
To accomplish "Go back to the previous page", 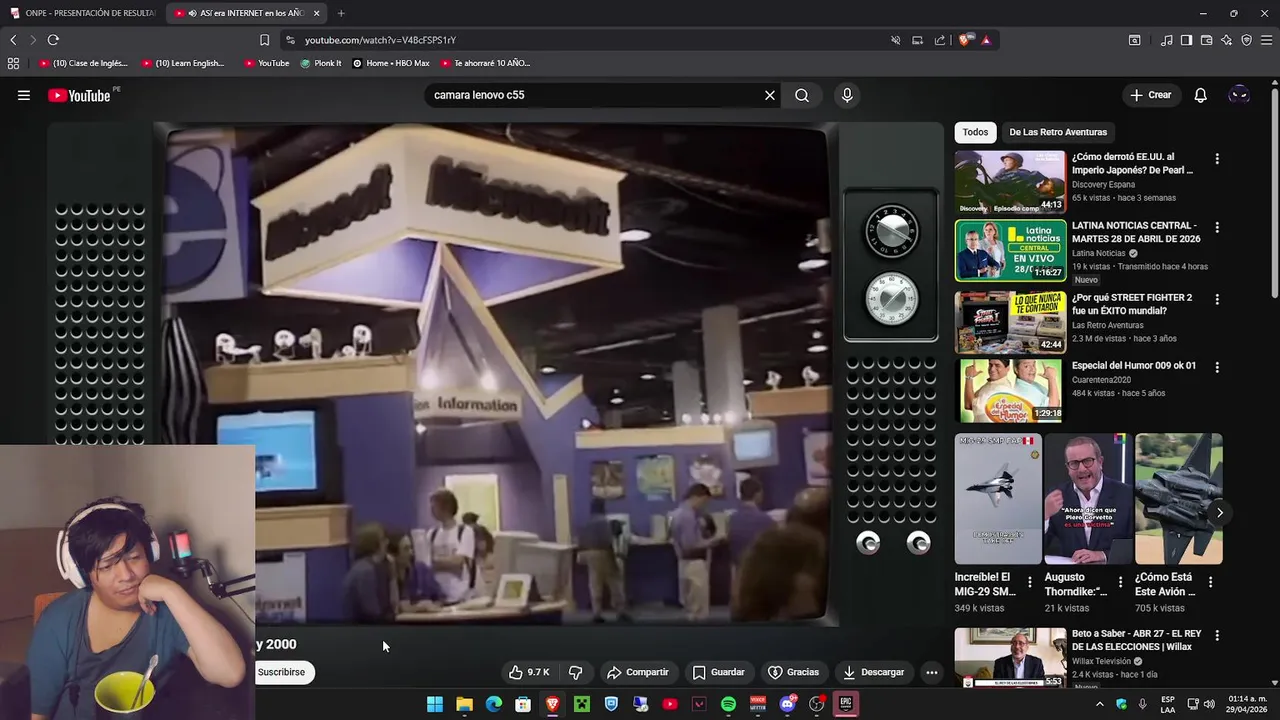I will [x=13, y=40].
